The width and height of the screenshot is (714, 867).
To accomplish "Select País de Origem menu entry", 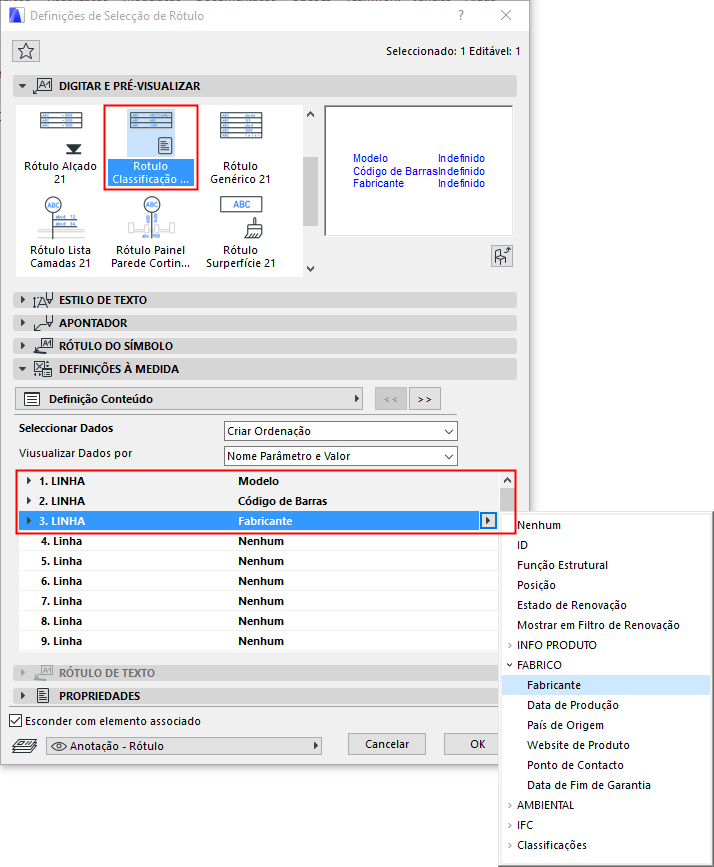I will 606,725.
